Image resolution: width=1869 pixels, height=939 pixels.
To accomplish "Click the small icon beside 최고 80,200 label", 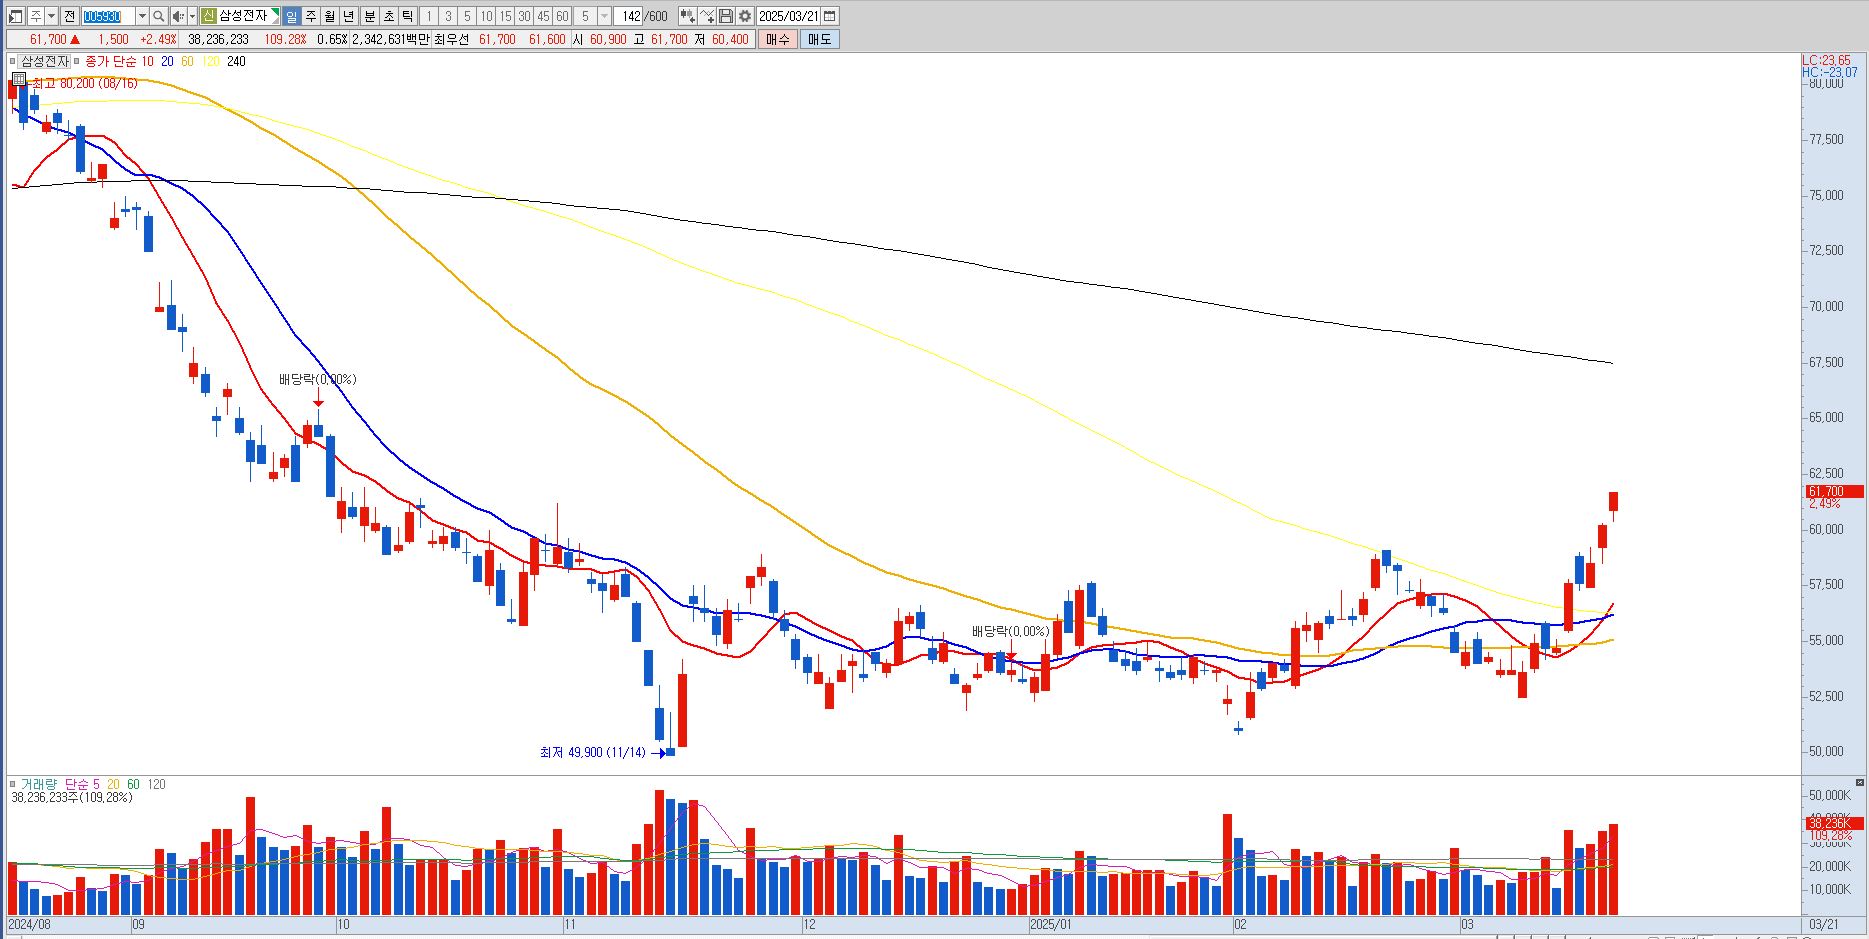I will pos(18,80).
